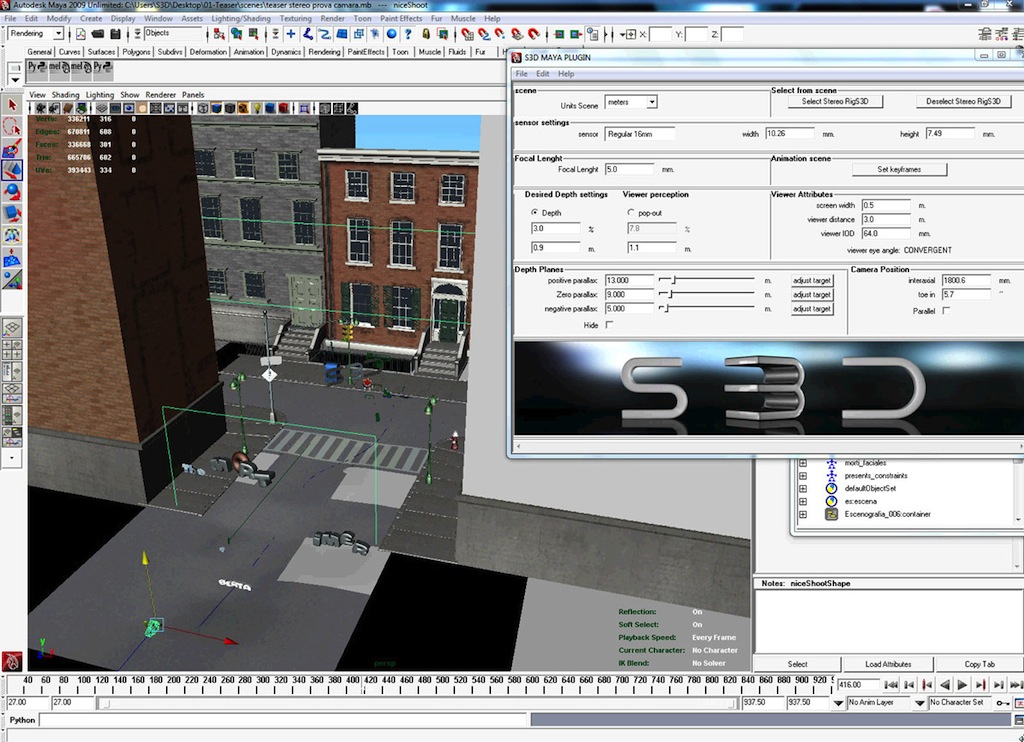Viewport: 1024px width, 742px height.
Task: Click the Select Stereo RigS3D button
Action: [x=835, y=101]
